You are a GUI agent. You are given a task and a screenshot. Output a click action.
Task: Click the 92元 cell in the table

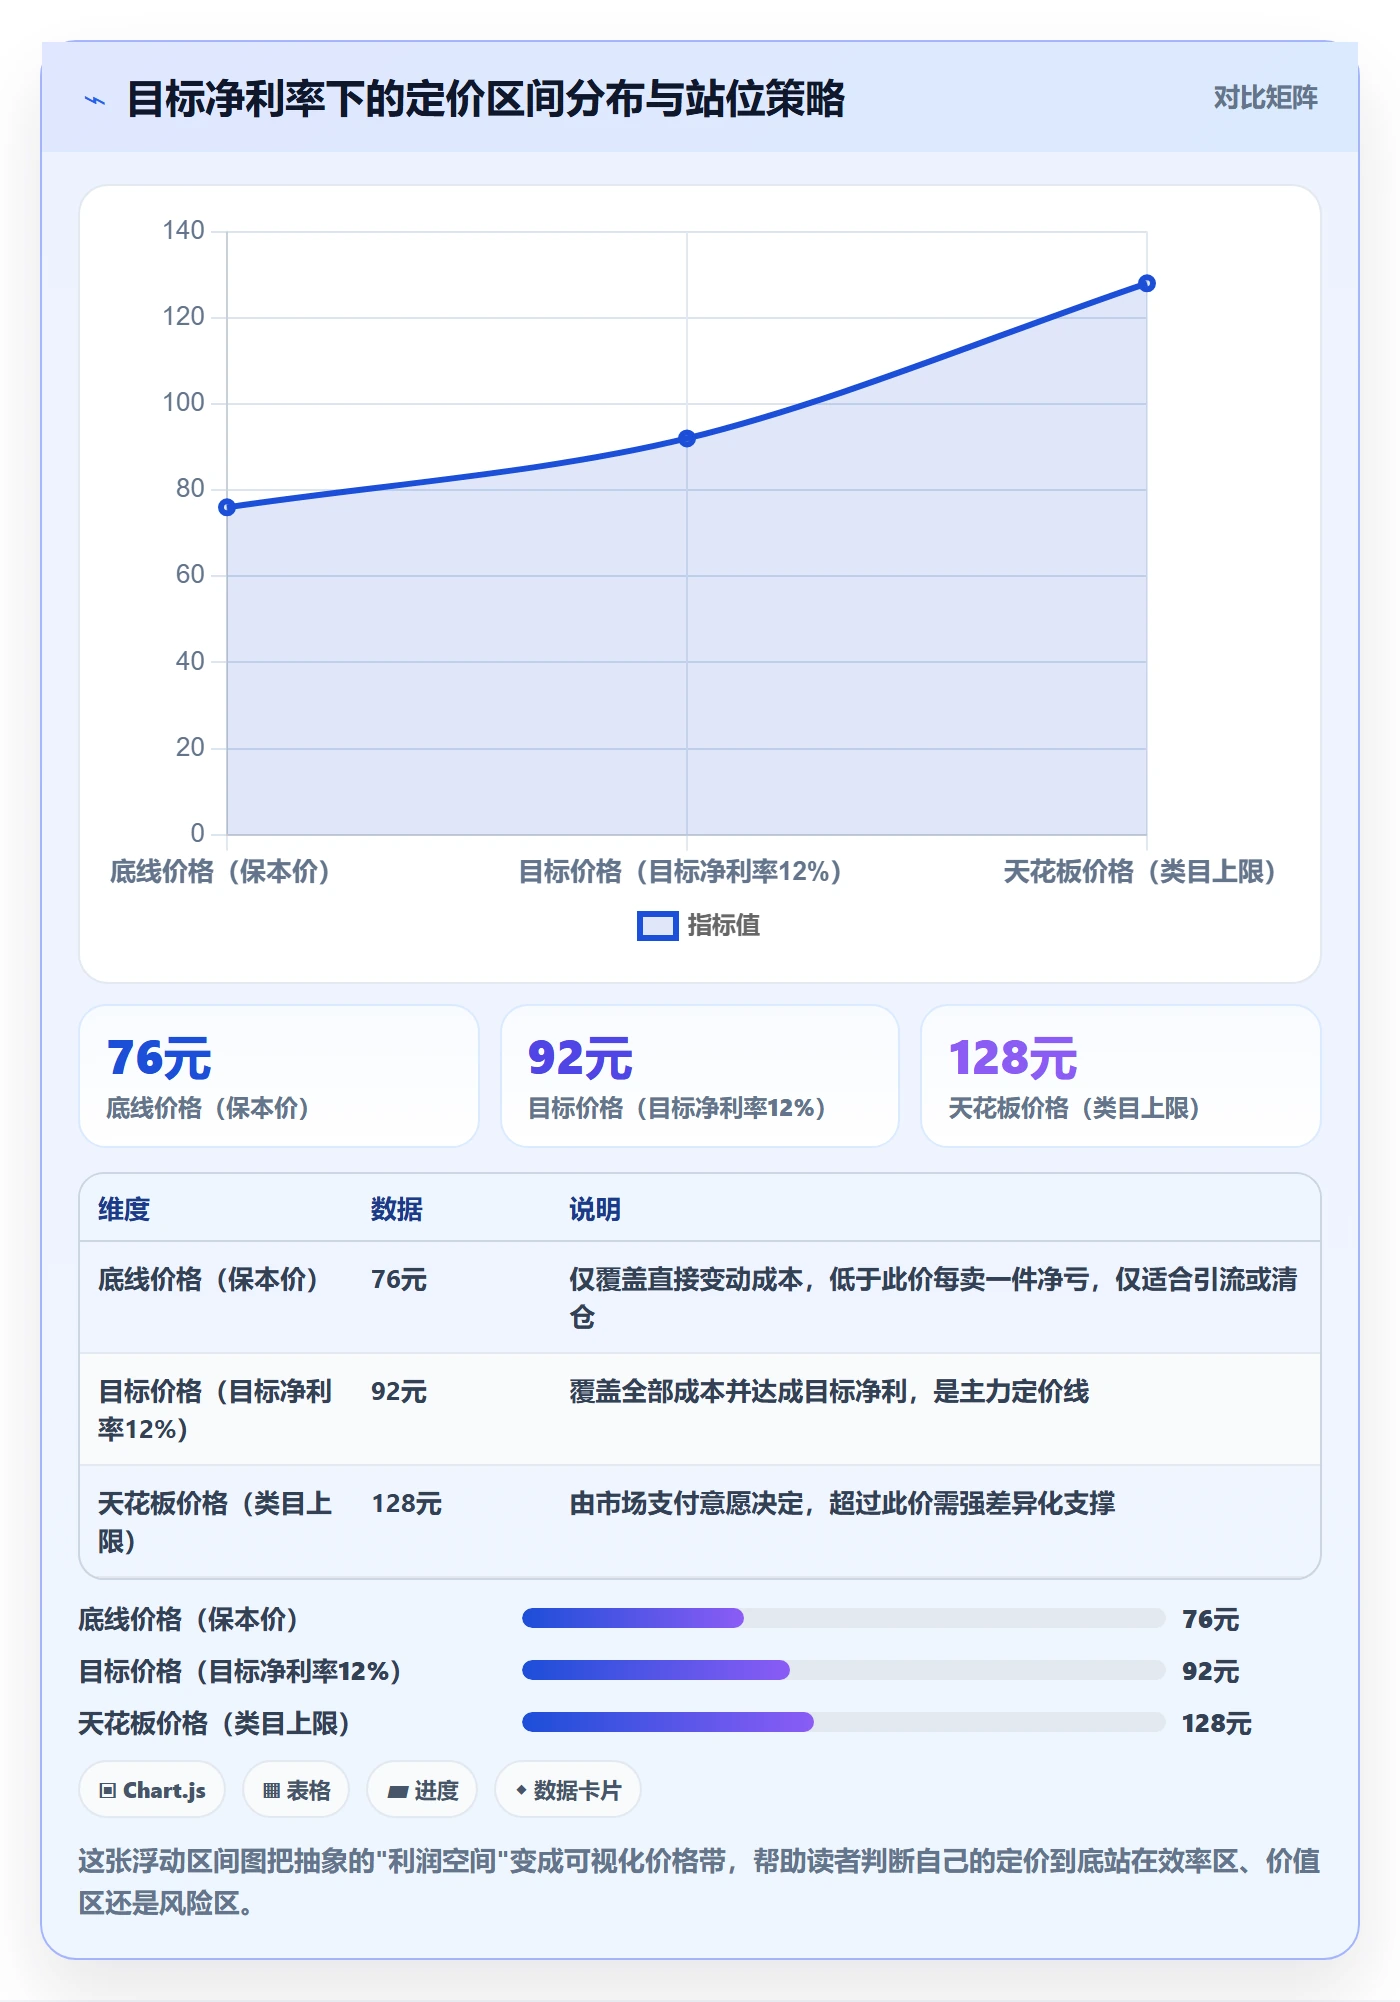click(x=399, y=1391)
